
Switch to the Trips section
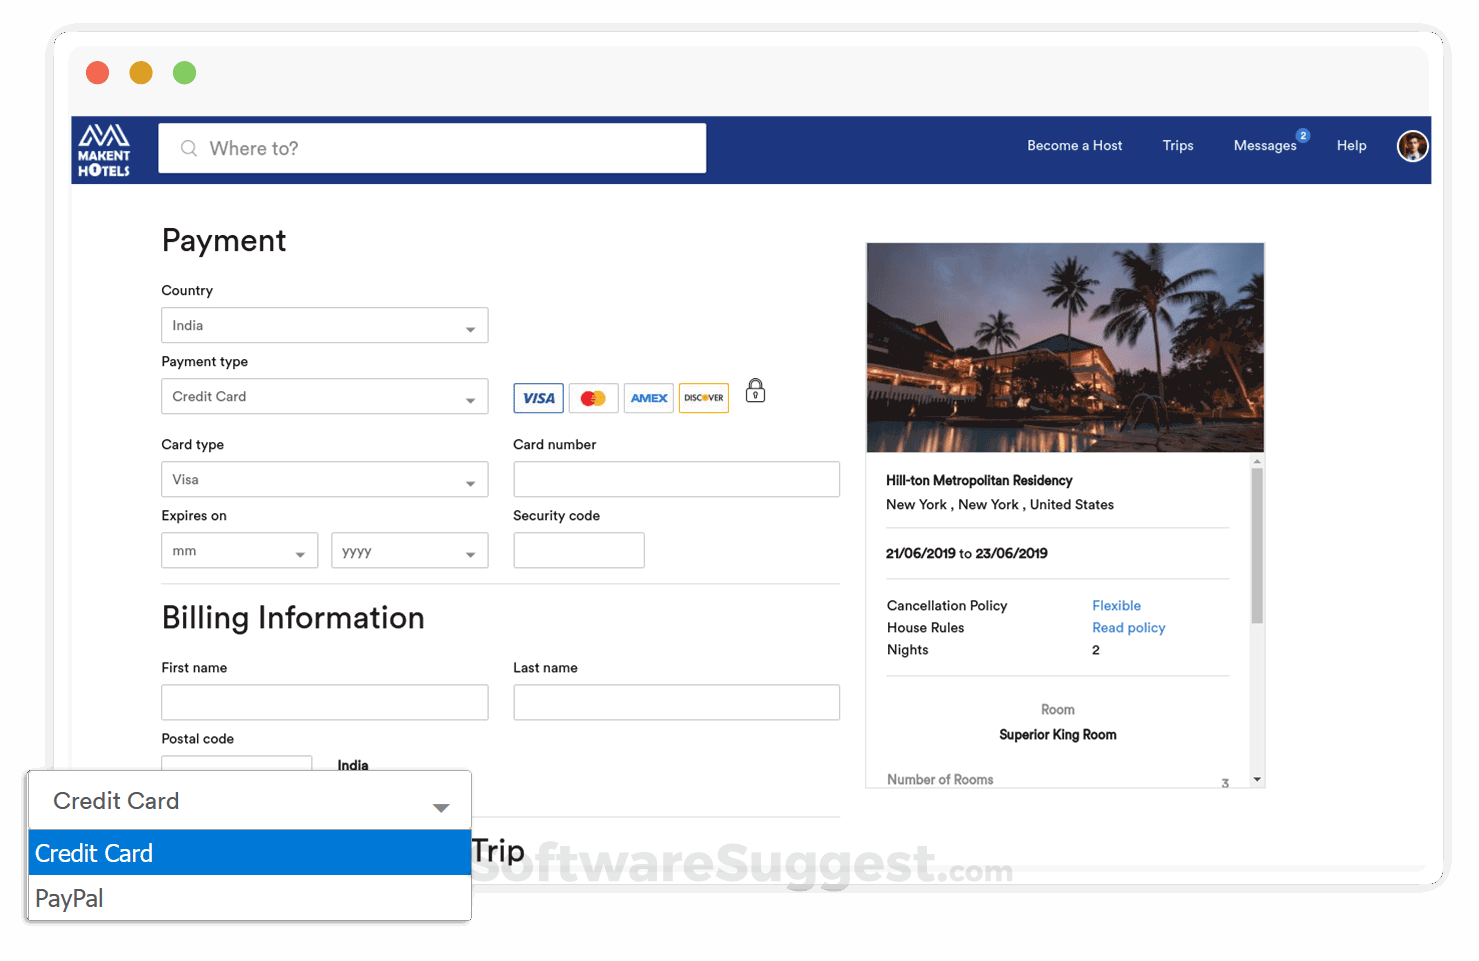(1177, 145)
